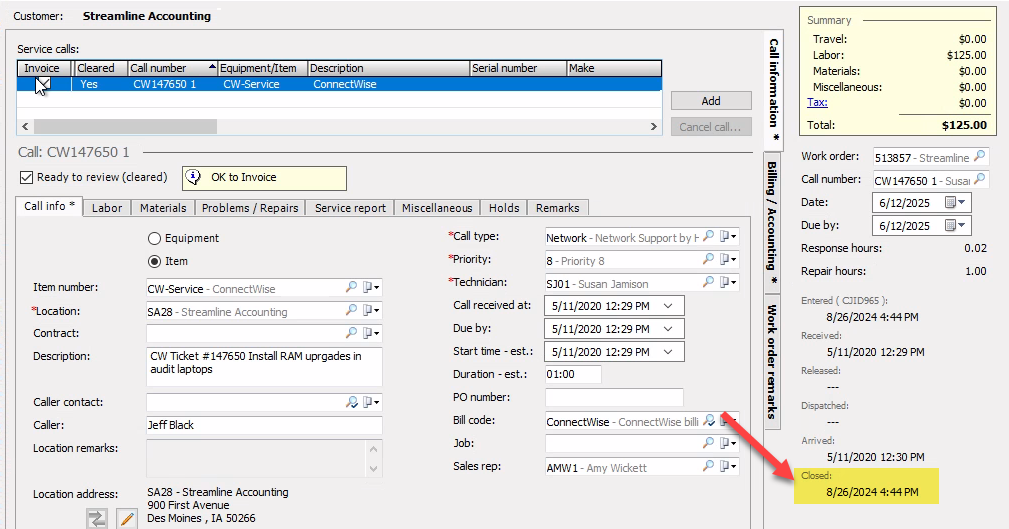This screenshot has width=1009, height=529.
Task: Open lookup magnifier for Work order field
Action: 979,156
